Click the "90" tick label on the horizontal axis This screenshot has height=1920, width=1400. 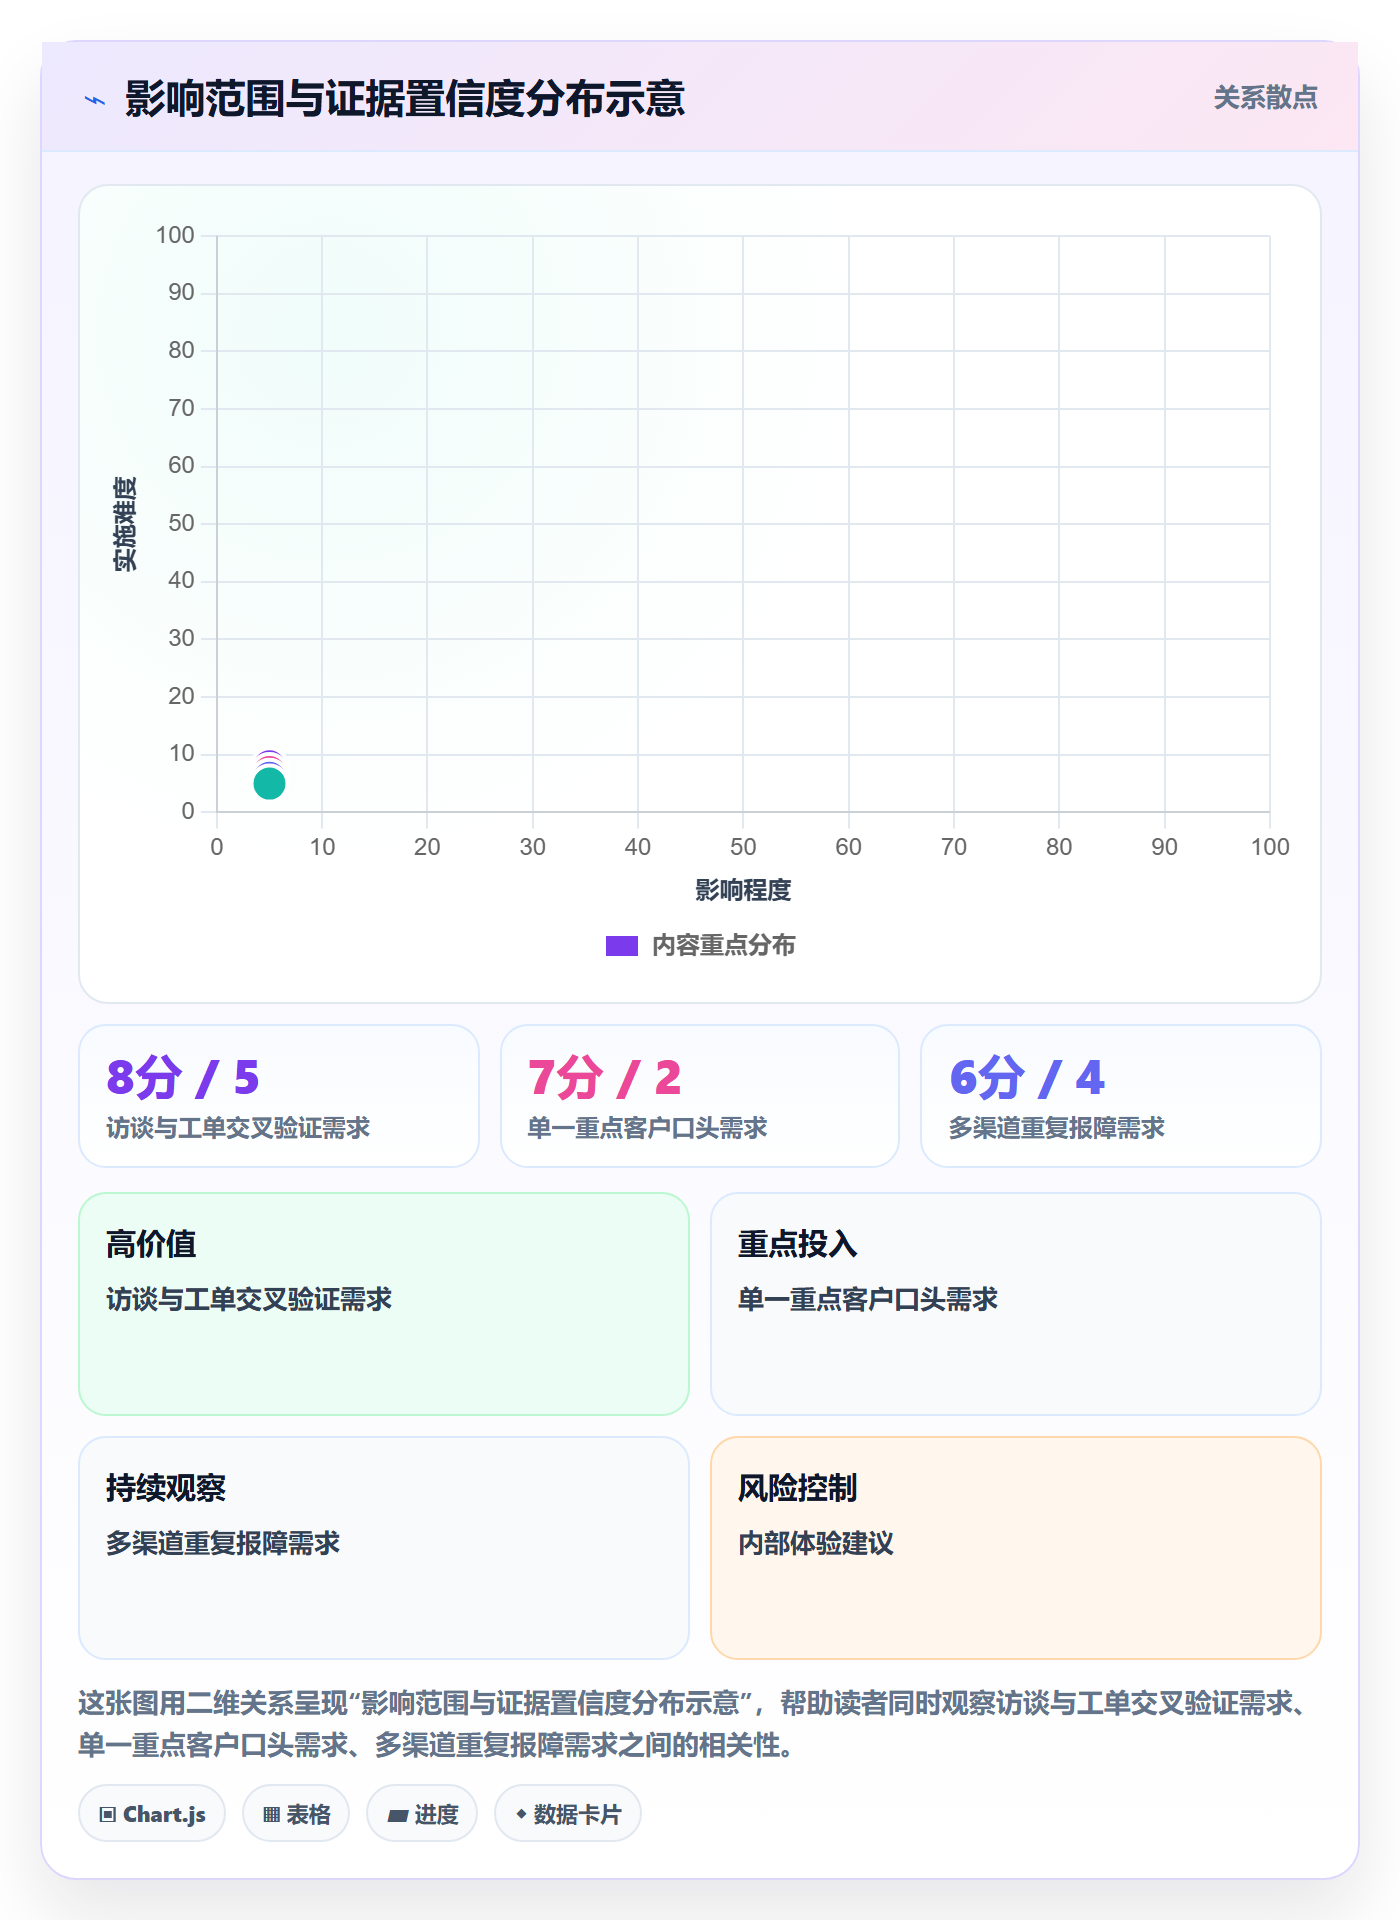point(1164,847)
